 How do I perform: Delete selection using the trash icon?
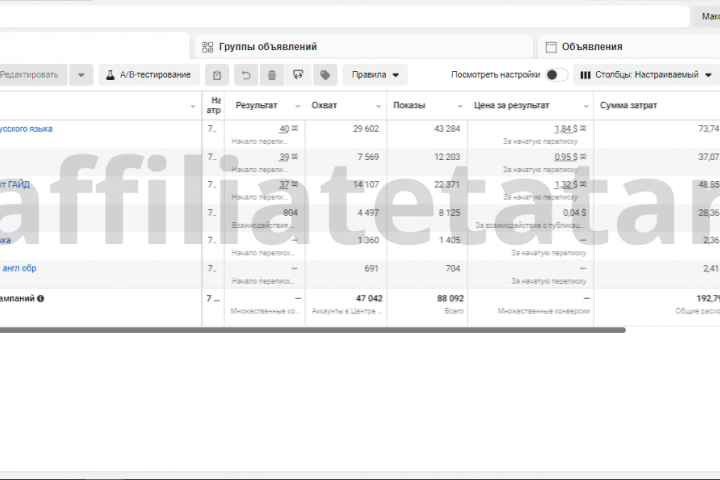(x=272, y=75)
